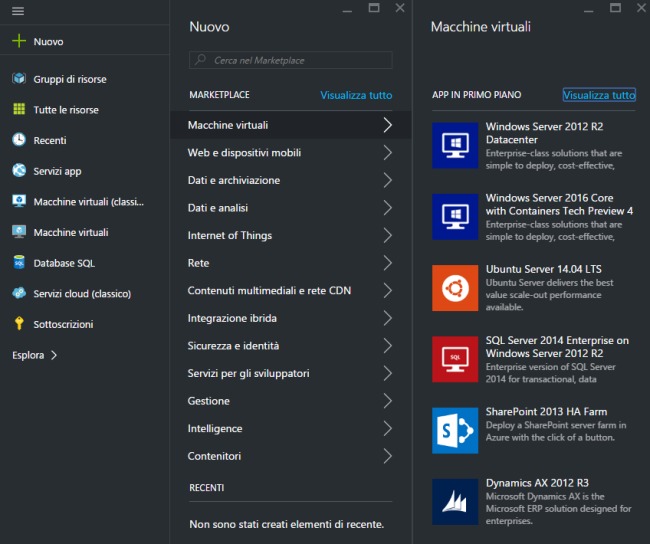Click the Servizi app globe icon
This screenshot has height=544, width=650.
click(x=19, y=170)
